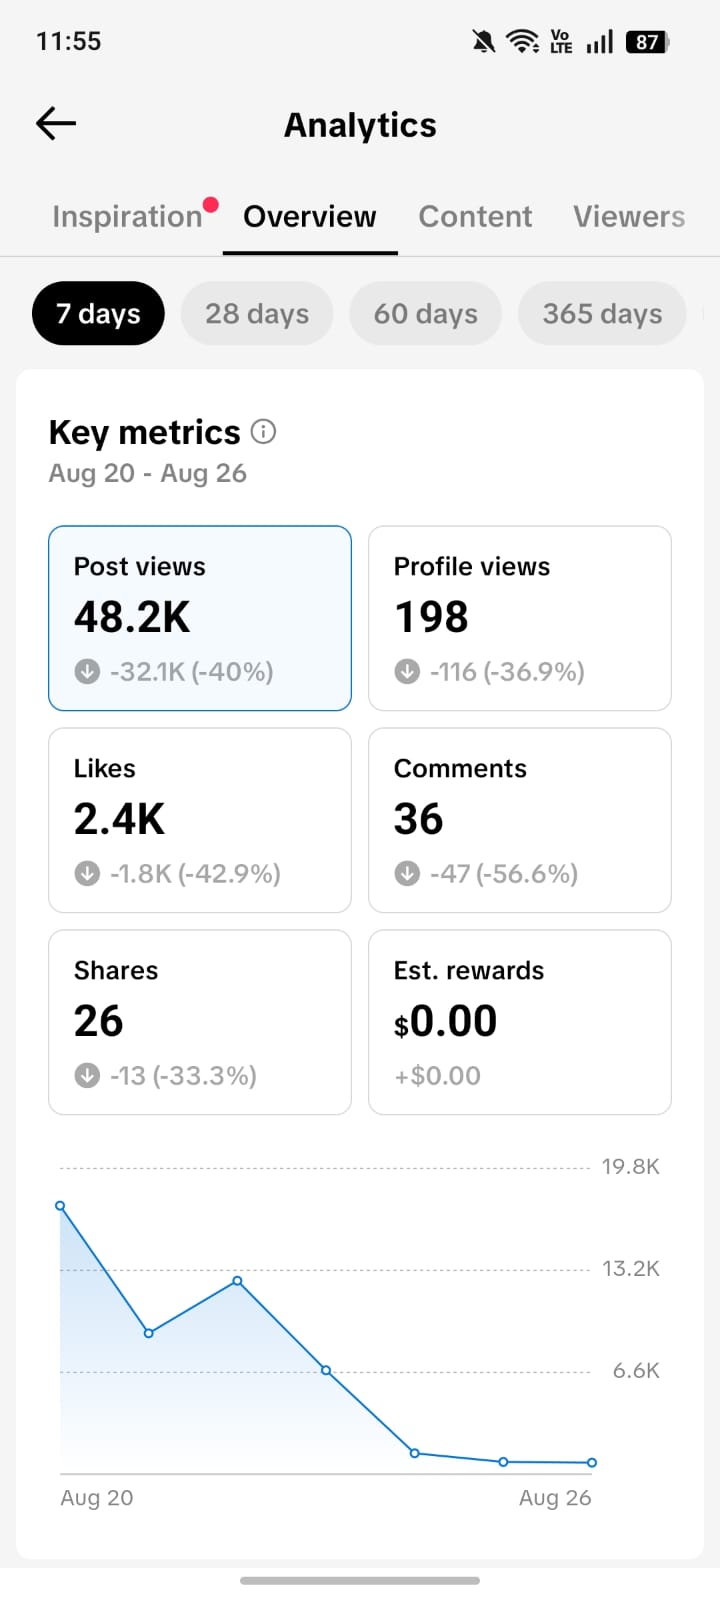Viewport: 720px width, 1600px height.
Task: Tap the muted notifications bell icon
Action: [484, 41]
